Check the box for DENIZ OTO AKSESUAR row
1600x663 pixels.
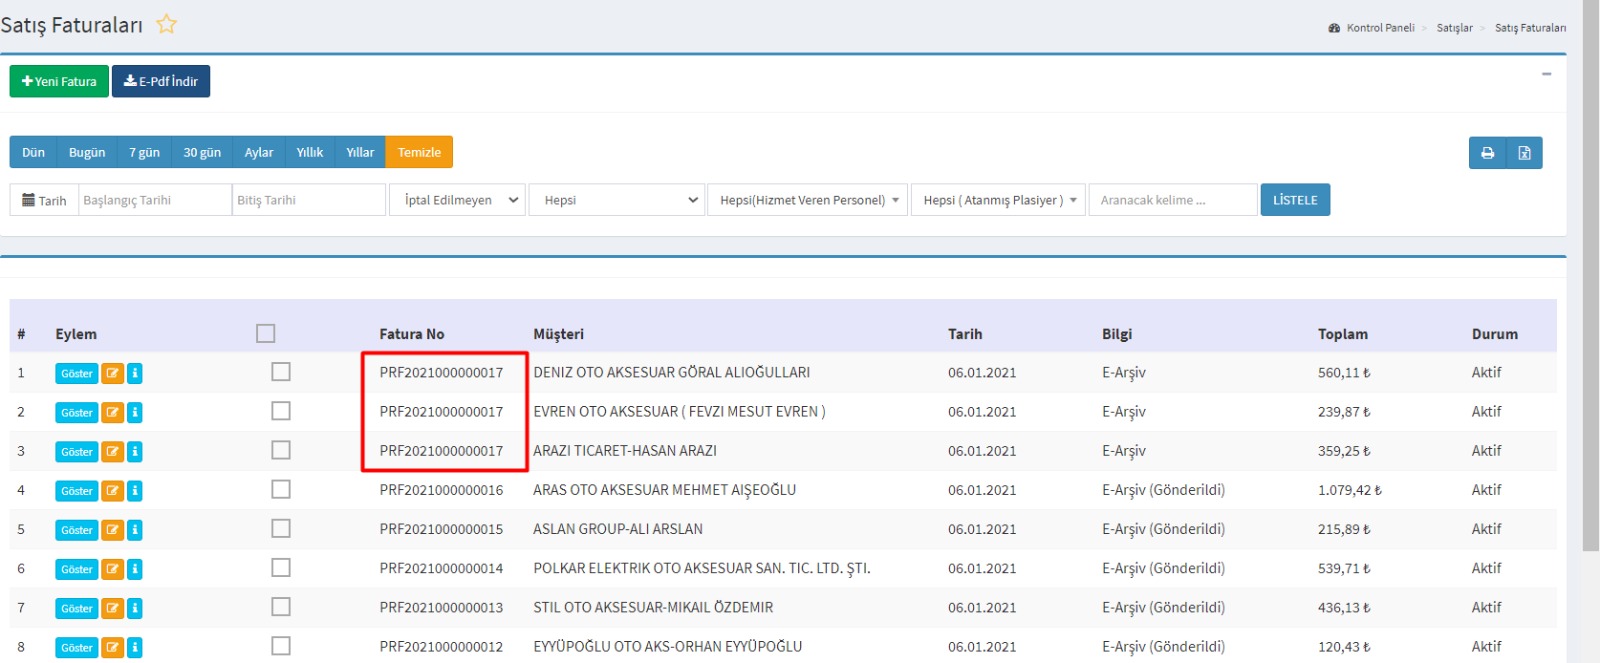(x=281, y=372)
